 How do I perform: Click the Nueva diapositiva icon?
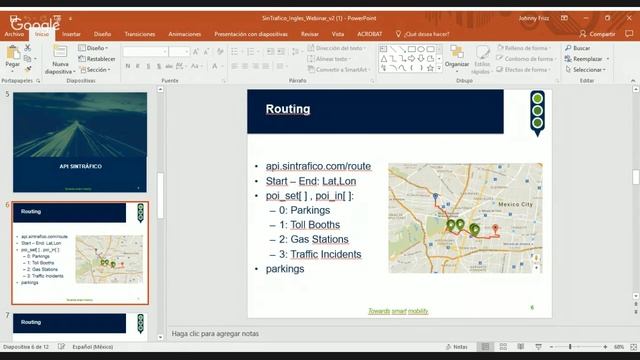click(x=60, y=52)
